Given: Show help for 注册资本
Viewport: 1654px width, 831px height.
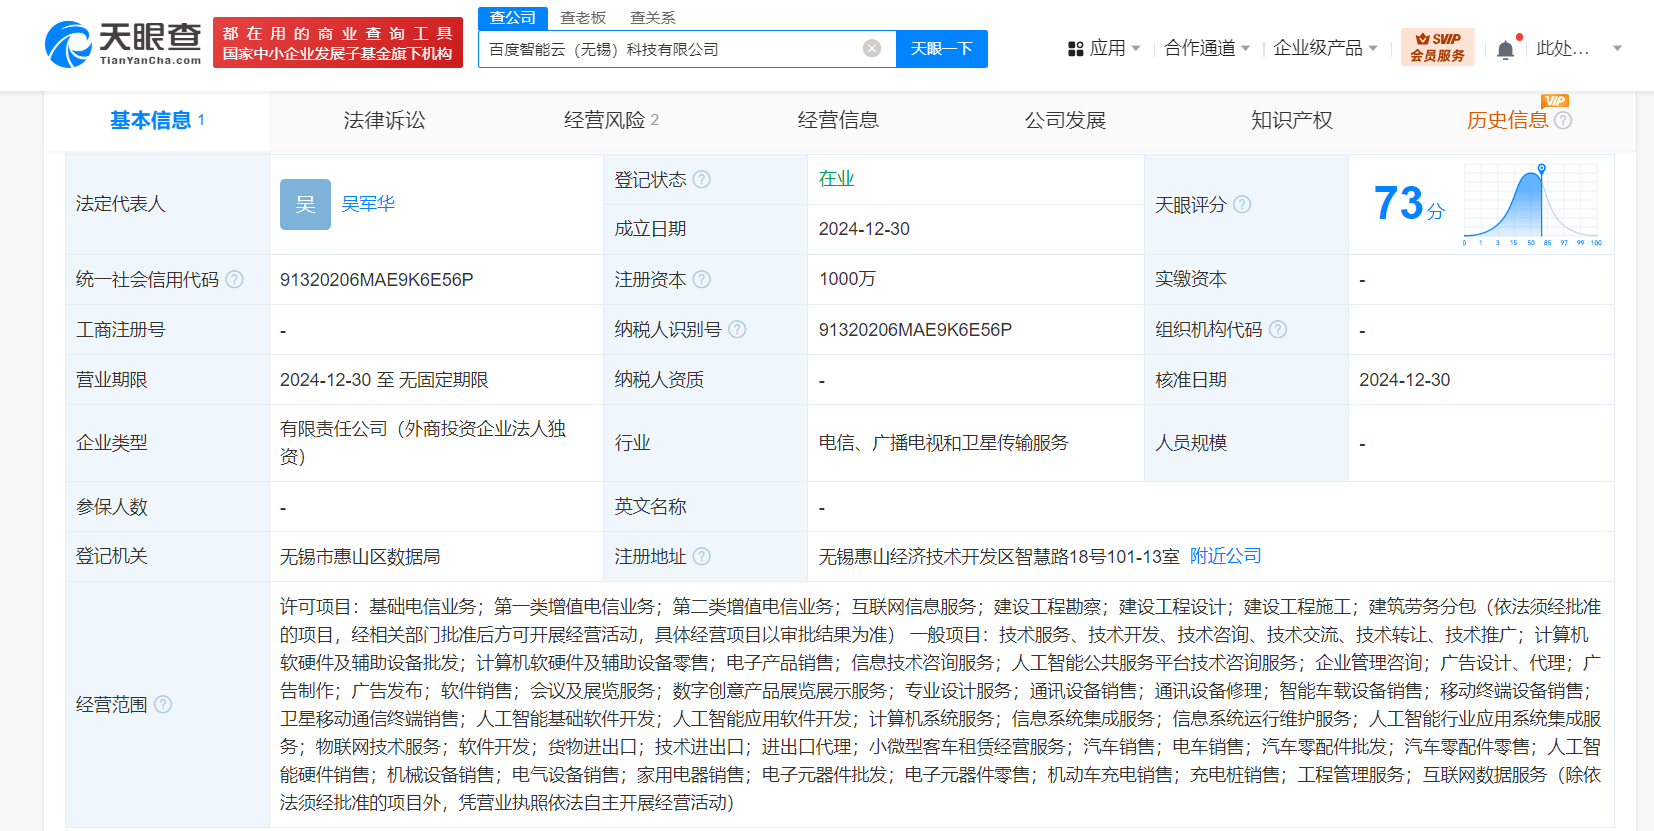Looking at the screenshot, I should [x=702, y=279].
